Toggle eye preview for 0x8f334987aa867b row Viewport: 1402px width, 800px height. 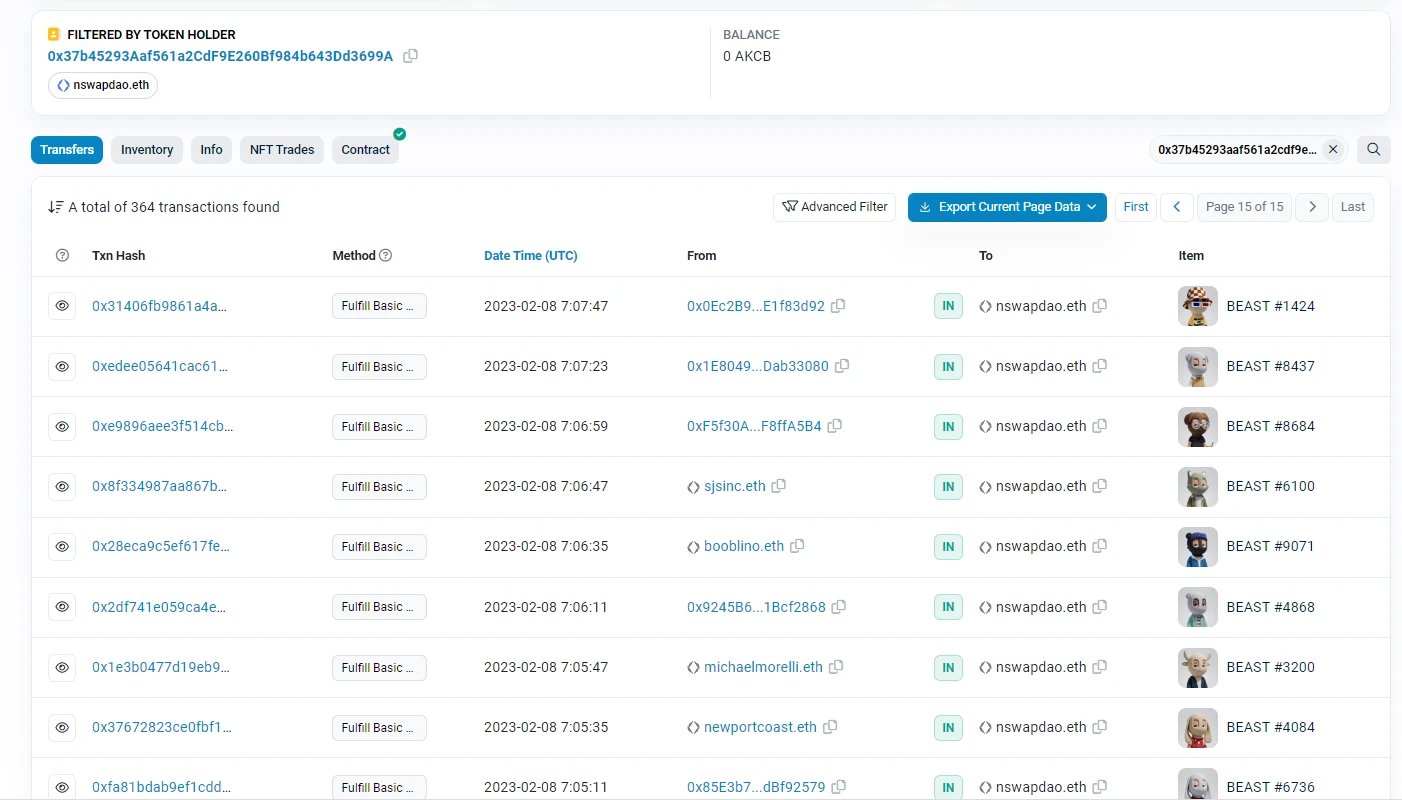coord(62,486)
